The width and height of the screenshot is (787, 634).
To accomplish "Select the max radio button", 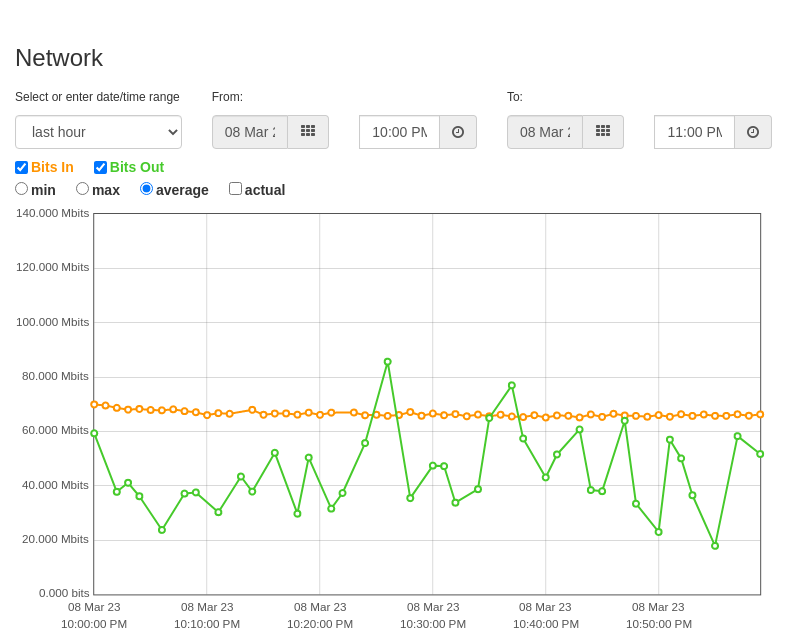I will coord(82,189).
